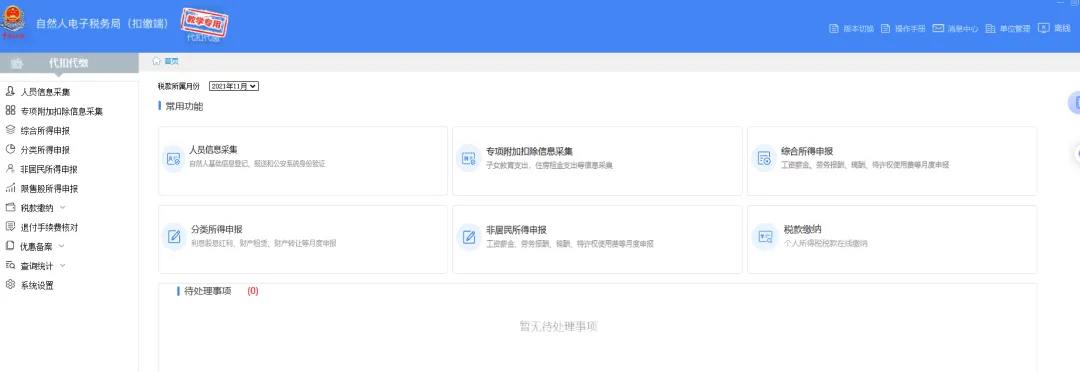Click the round icon on 专项附加扣除信息采集 card
Viewport: 1080px width, 372px height.
(x=468, y=158)
